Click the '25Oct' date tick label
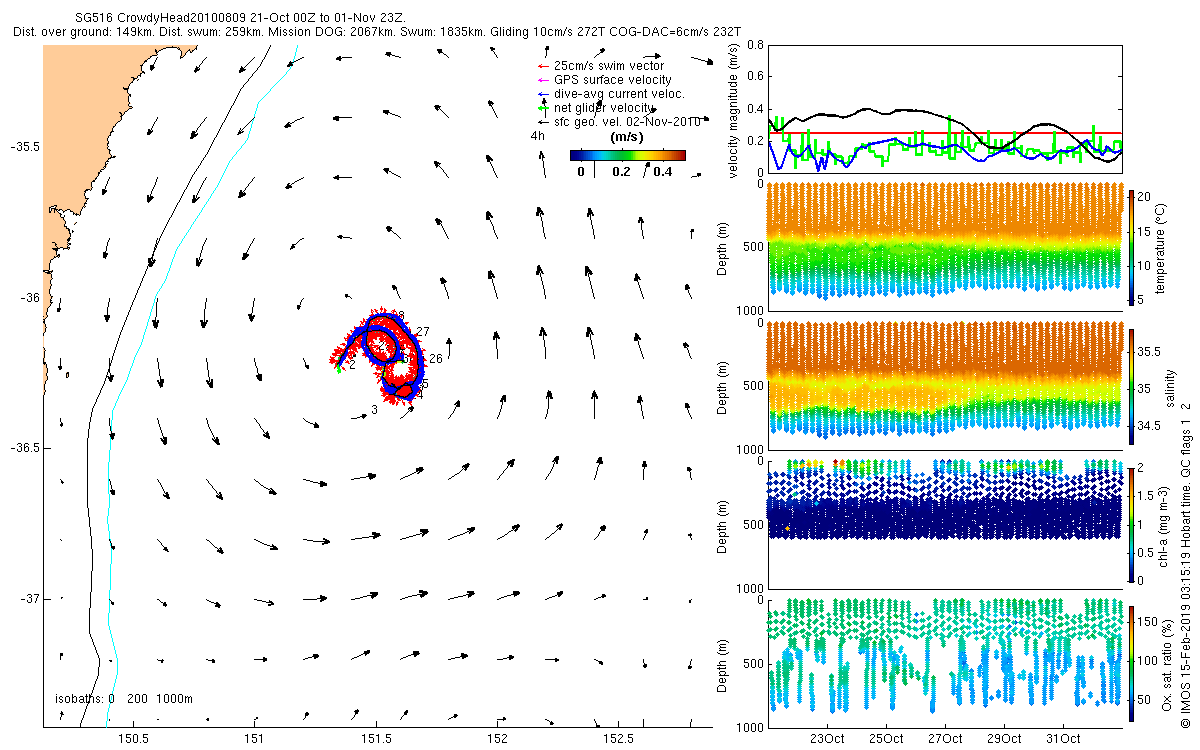1200x750 pixels. tap(886, 740)
